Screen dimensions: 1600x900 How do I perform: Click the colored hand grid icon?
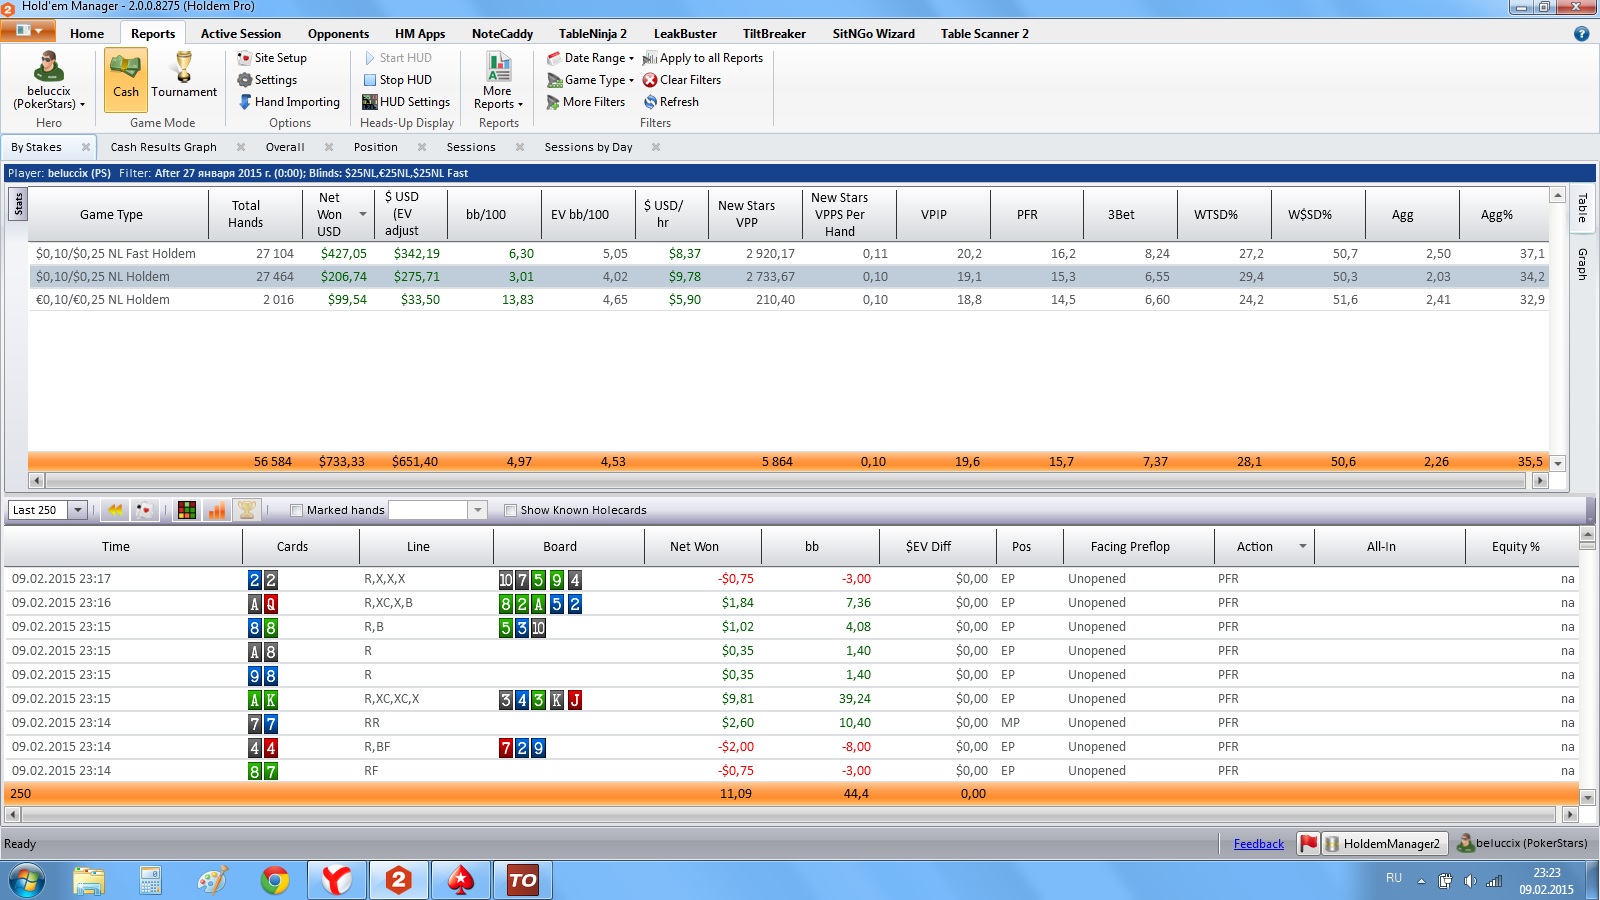(x=187, y=510)
